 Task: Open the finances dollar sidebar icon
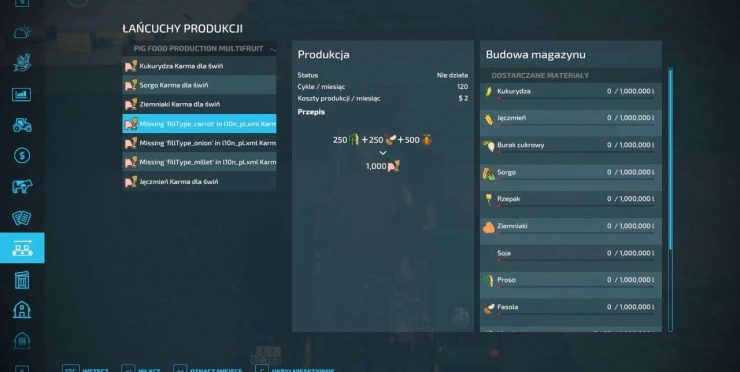point(22,156)
